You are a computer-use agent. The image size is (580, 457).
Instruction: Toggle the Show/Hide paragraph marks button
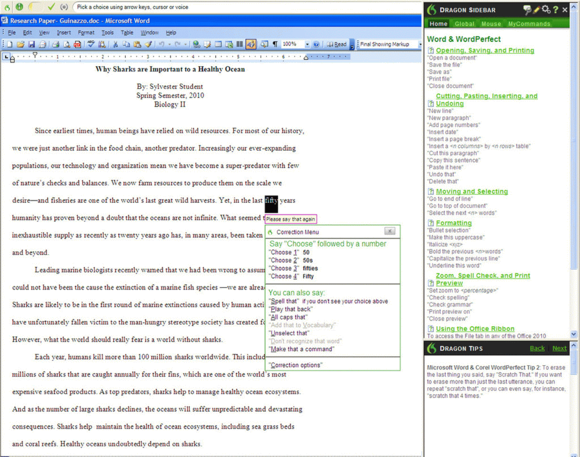coord(275,44)
